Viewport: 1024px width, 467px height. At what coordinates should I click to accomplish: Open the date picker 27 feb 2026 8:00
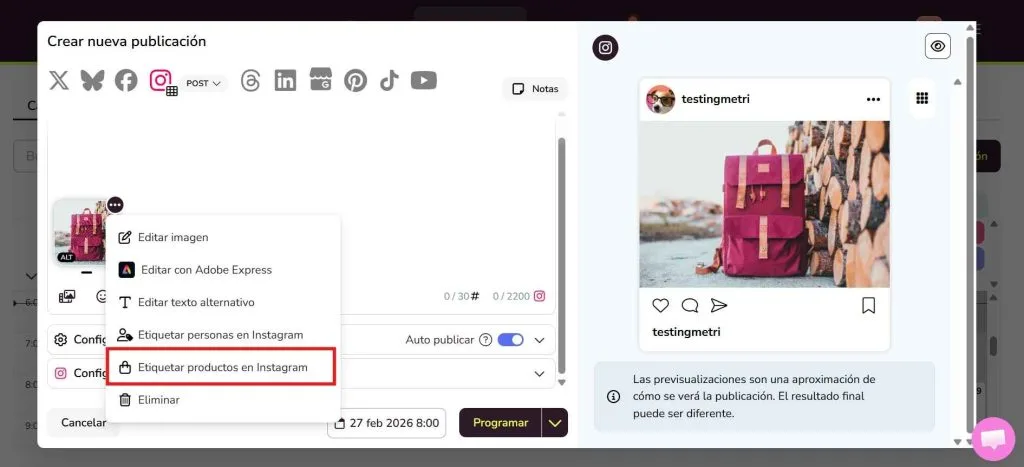pos(387,423)
